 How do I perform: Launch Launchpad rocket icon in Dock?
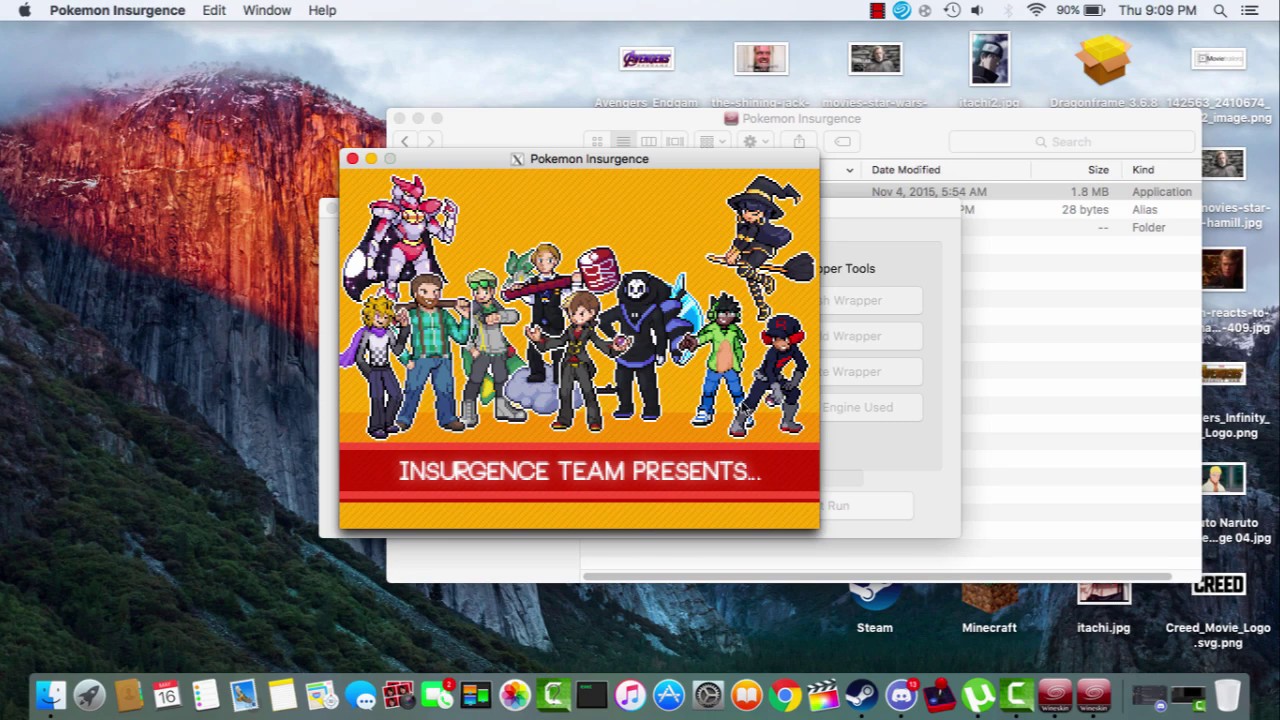(x=89, y=695)
